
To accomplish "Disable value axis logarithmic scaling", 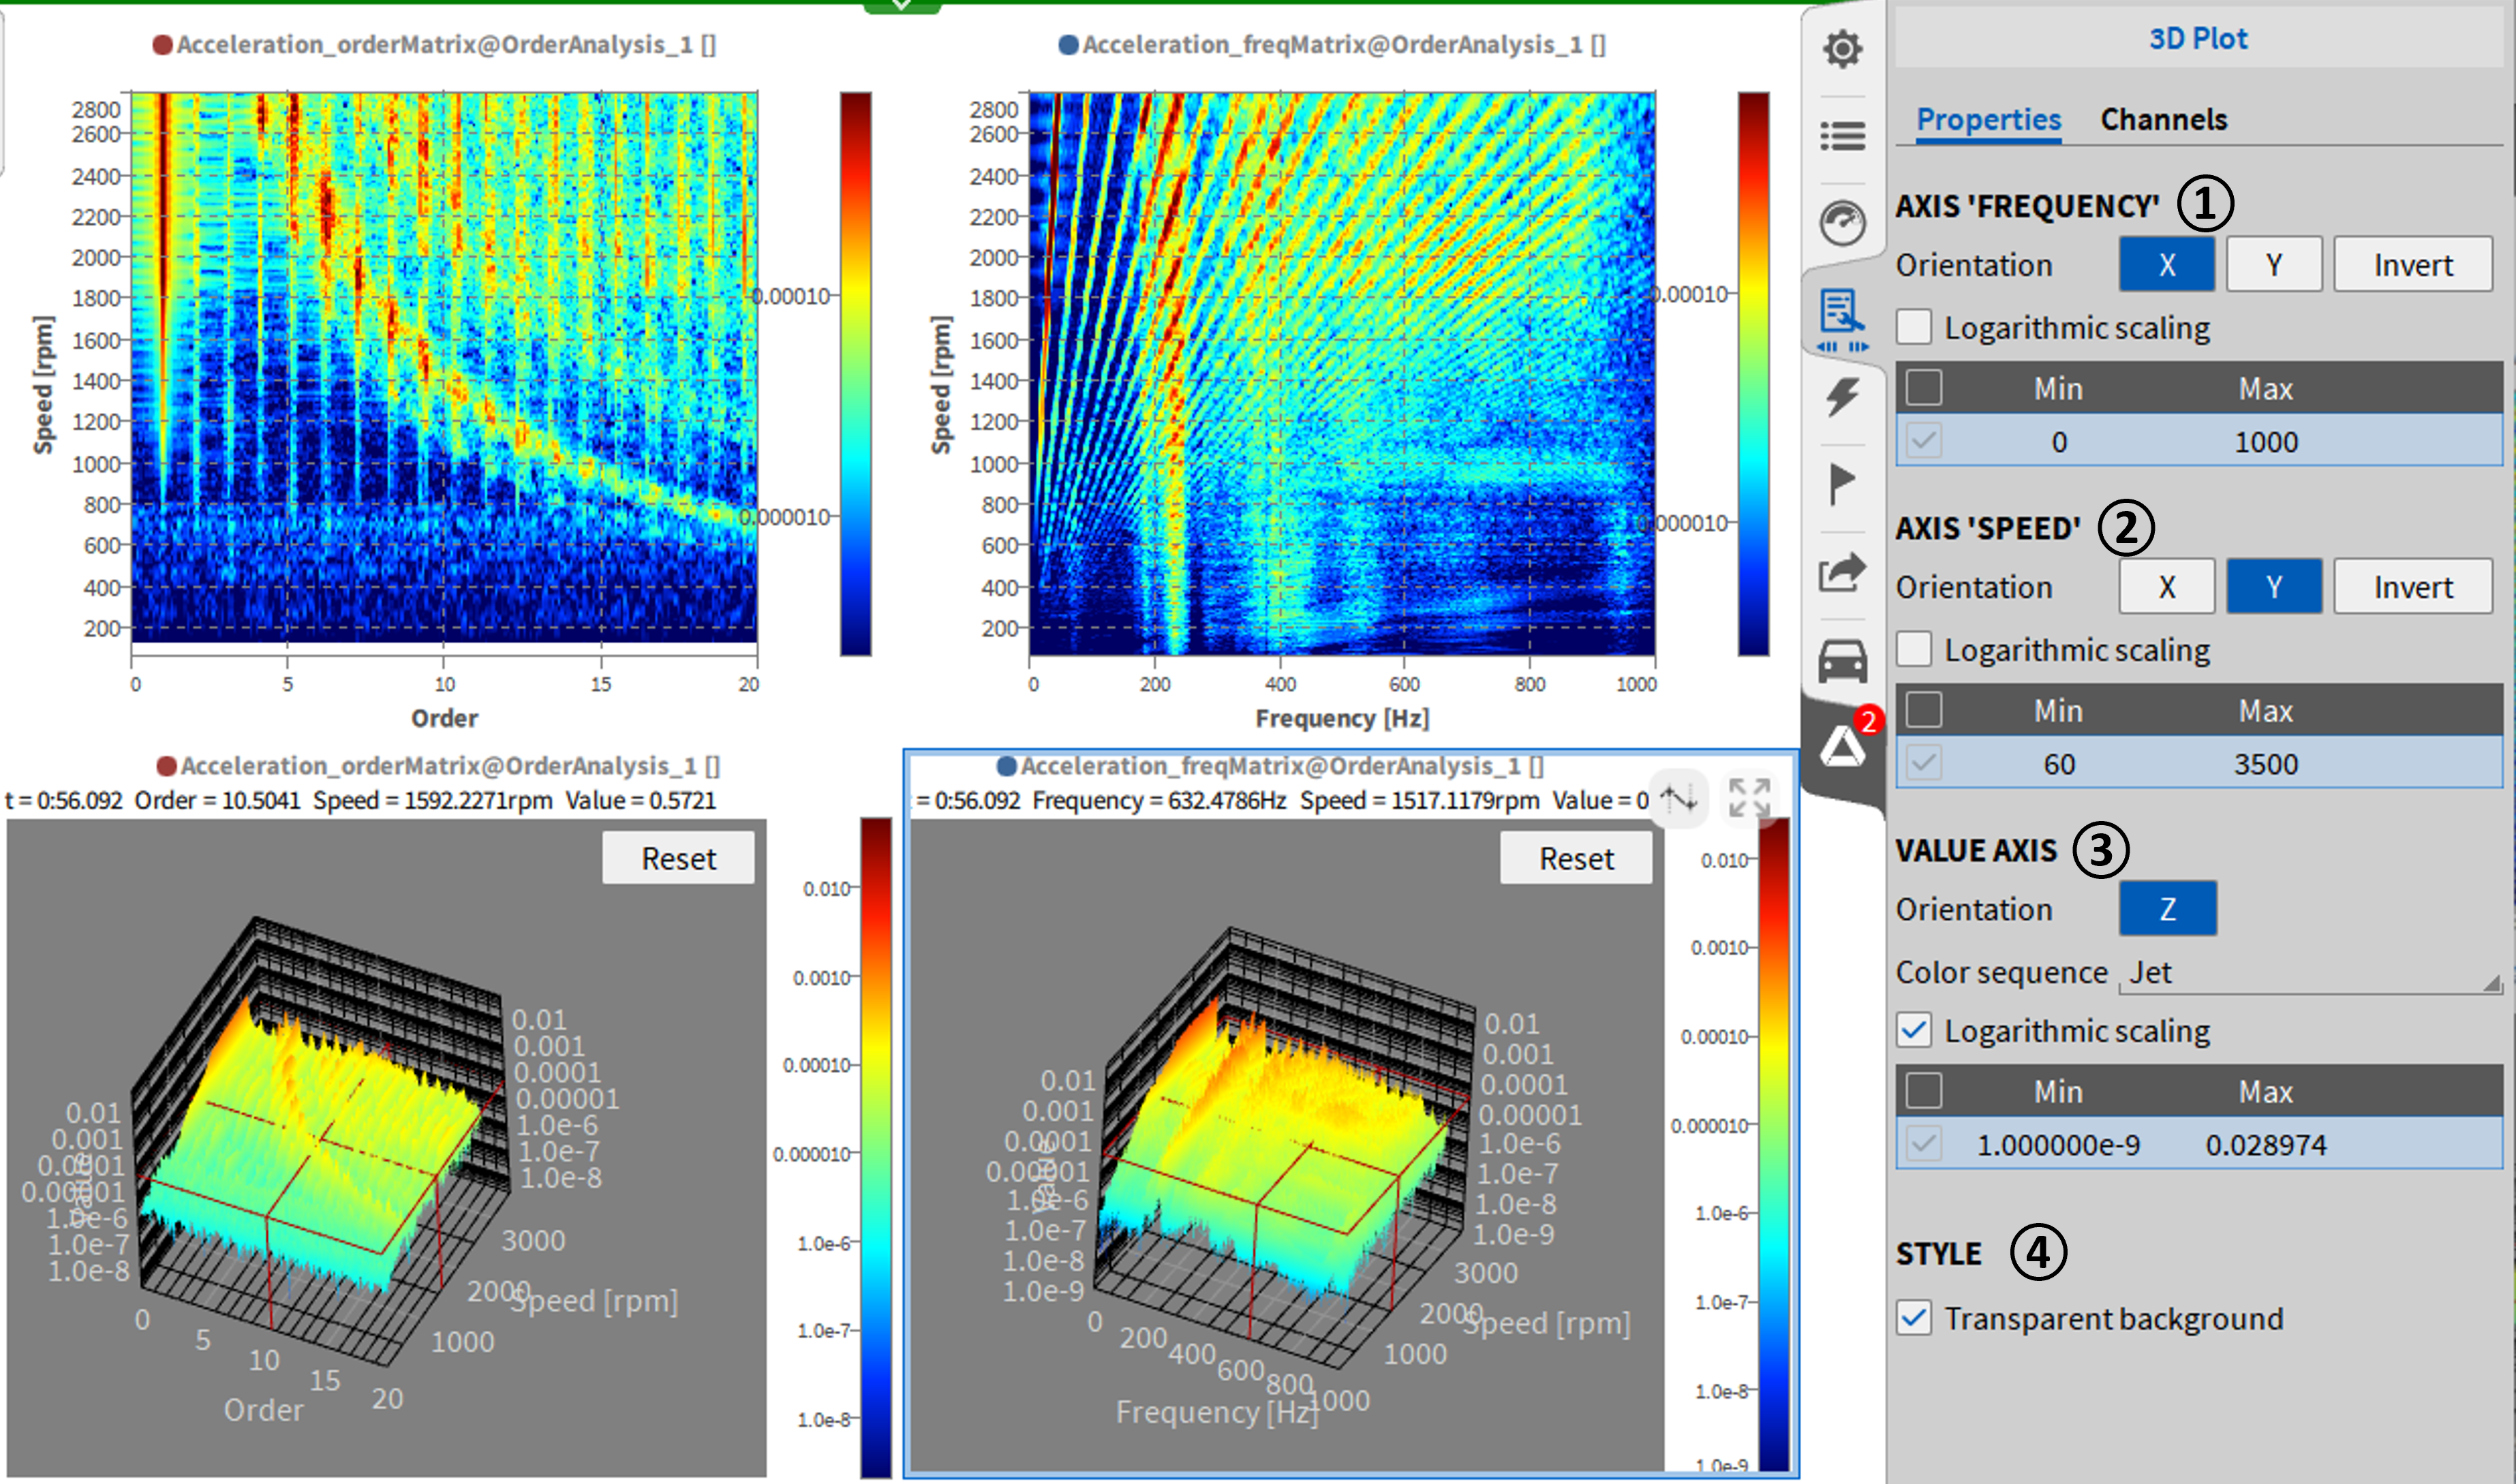I will pyautogui.click(x=1914, y=1030).
